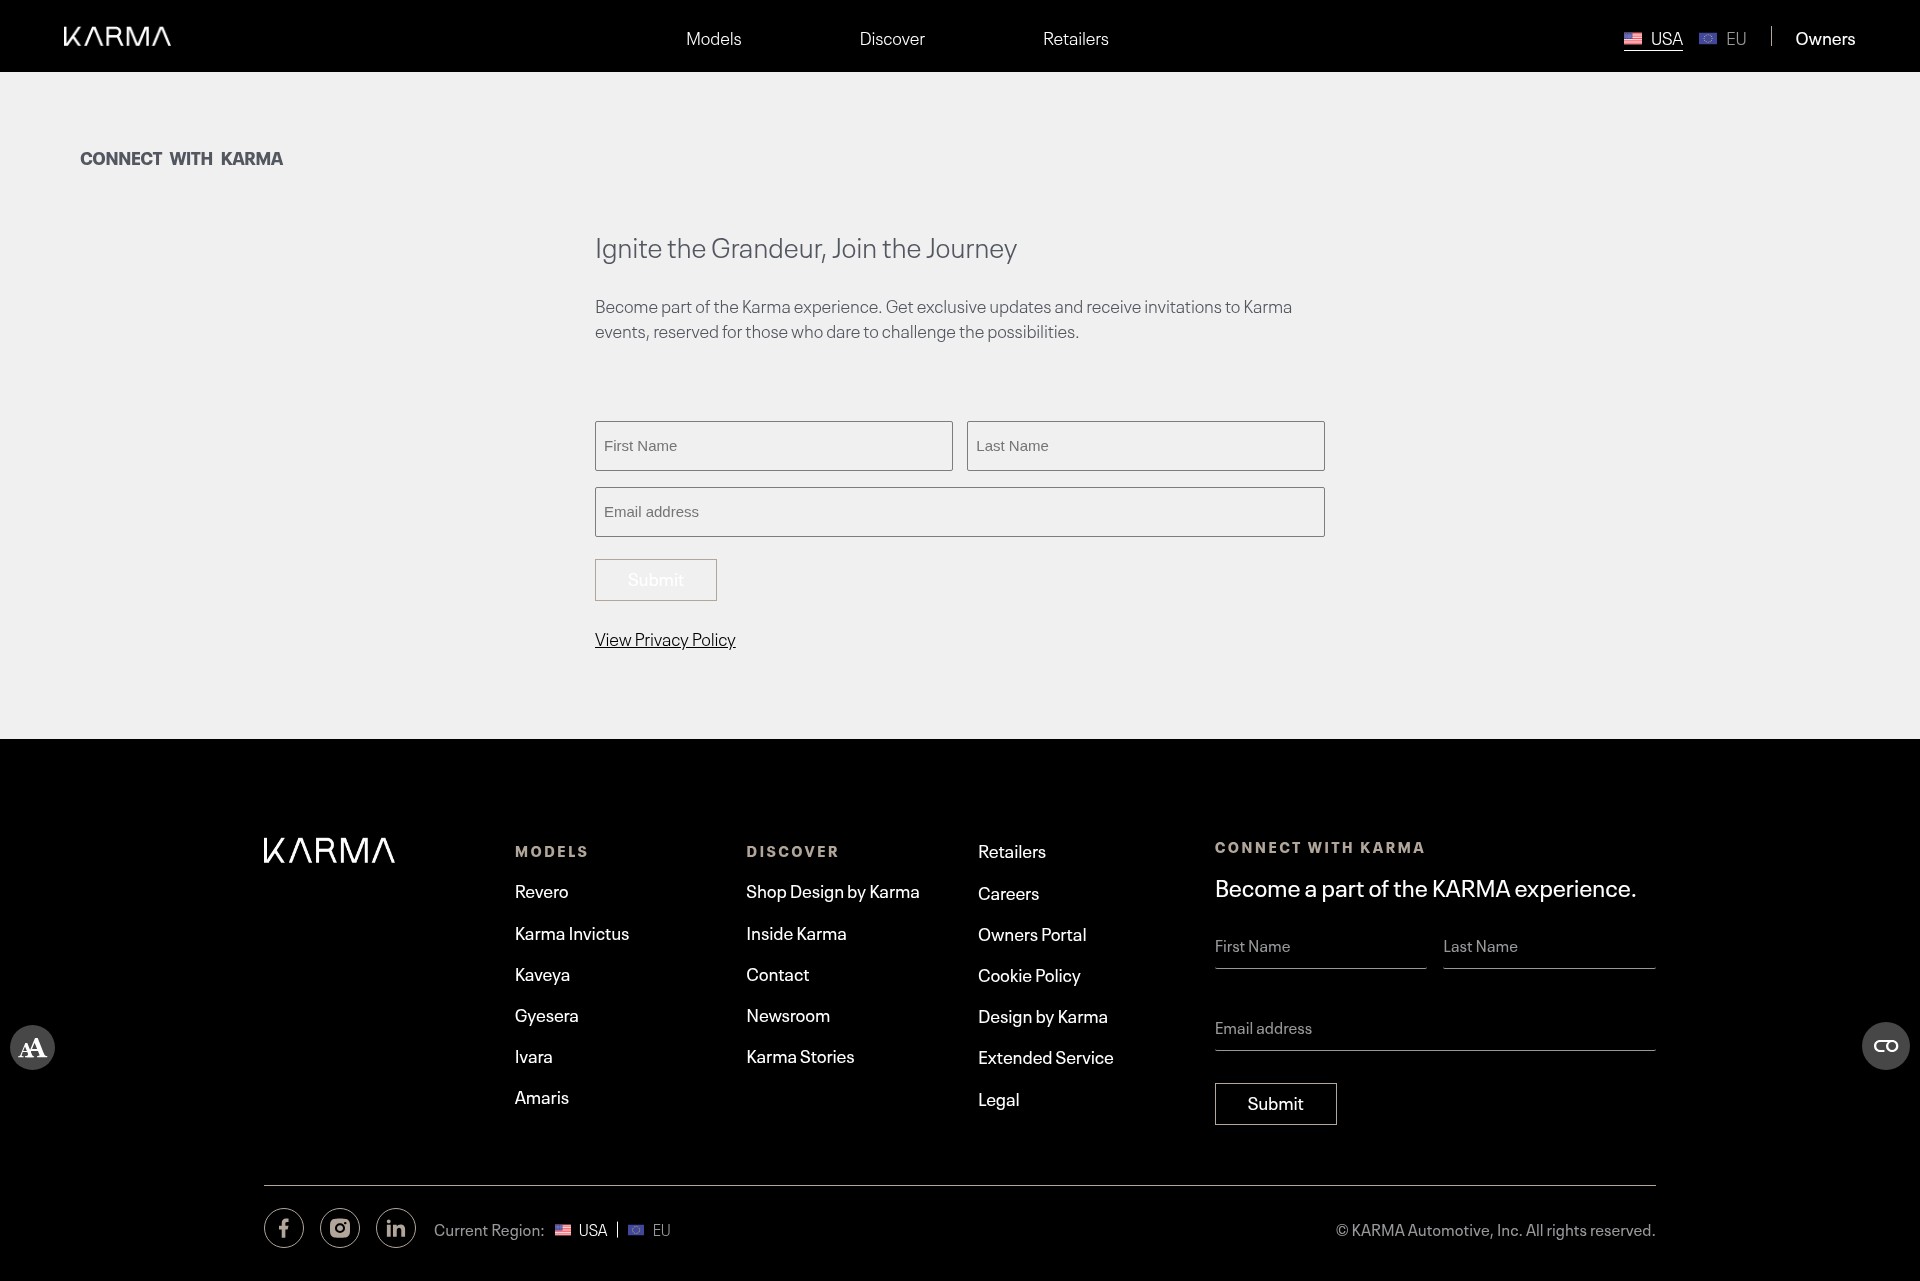The height and width of the screenshot is (1281, 1920).
Task: Click the KARMA logo in footer
Action: coord(329,850)
